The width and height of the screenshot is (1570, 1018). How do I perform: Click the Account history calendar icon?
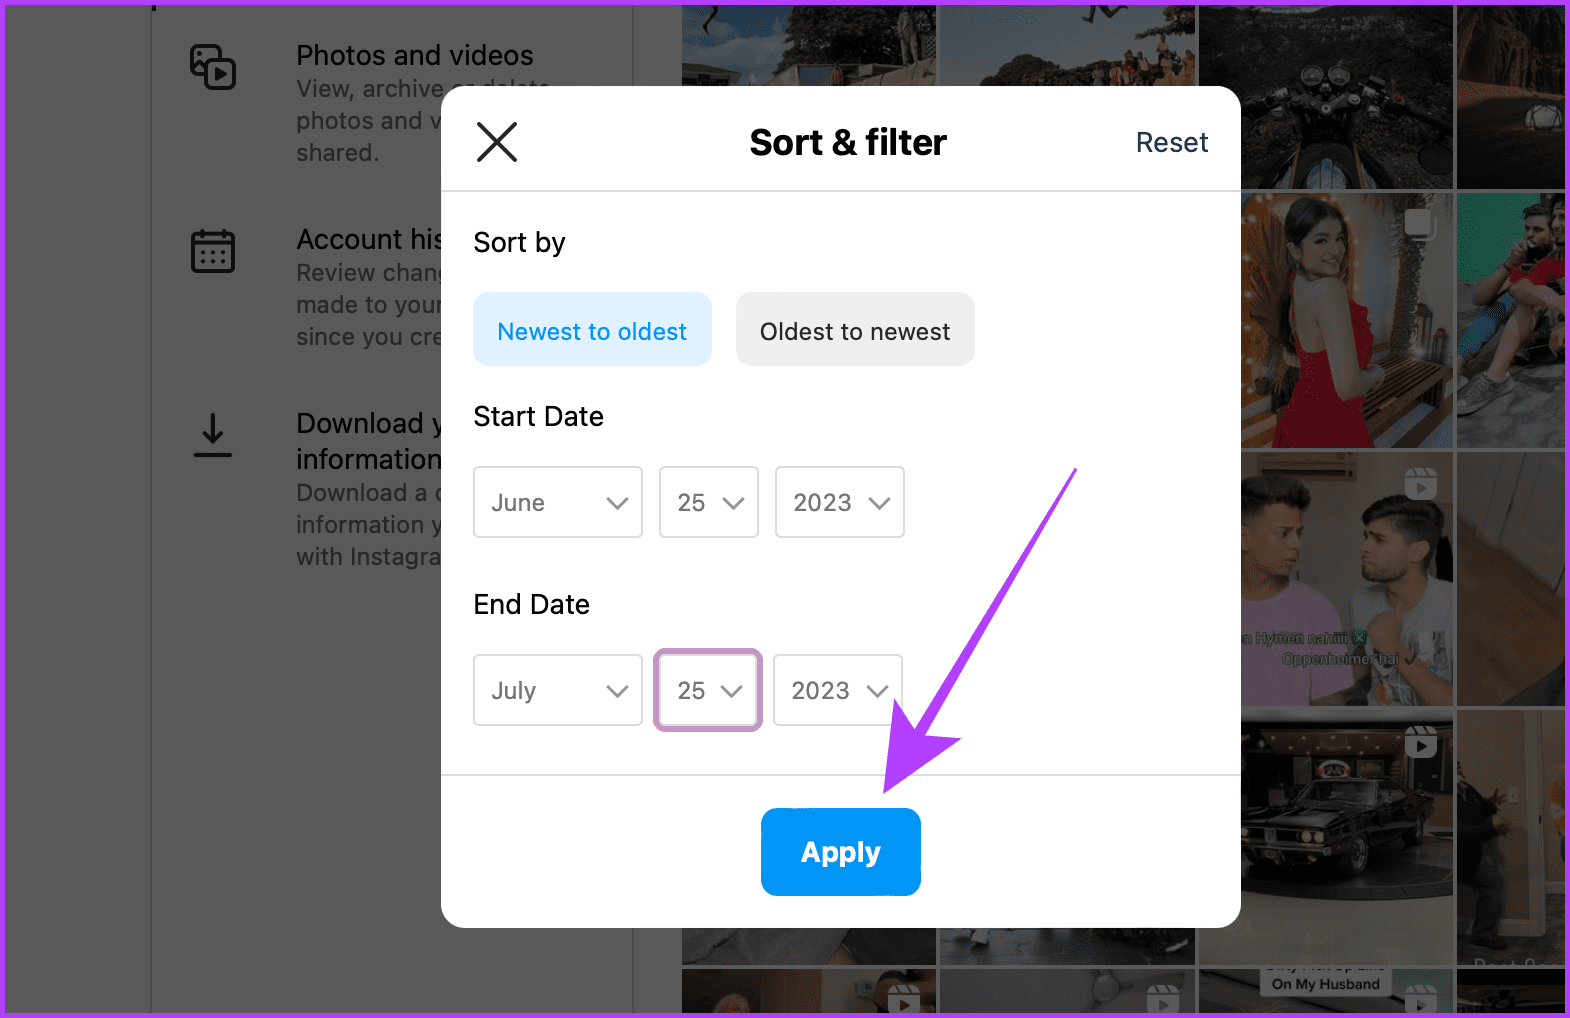click(212, 251)
